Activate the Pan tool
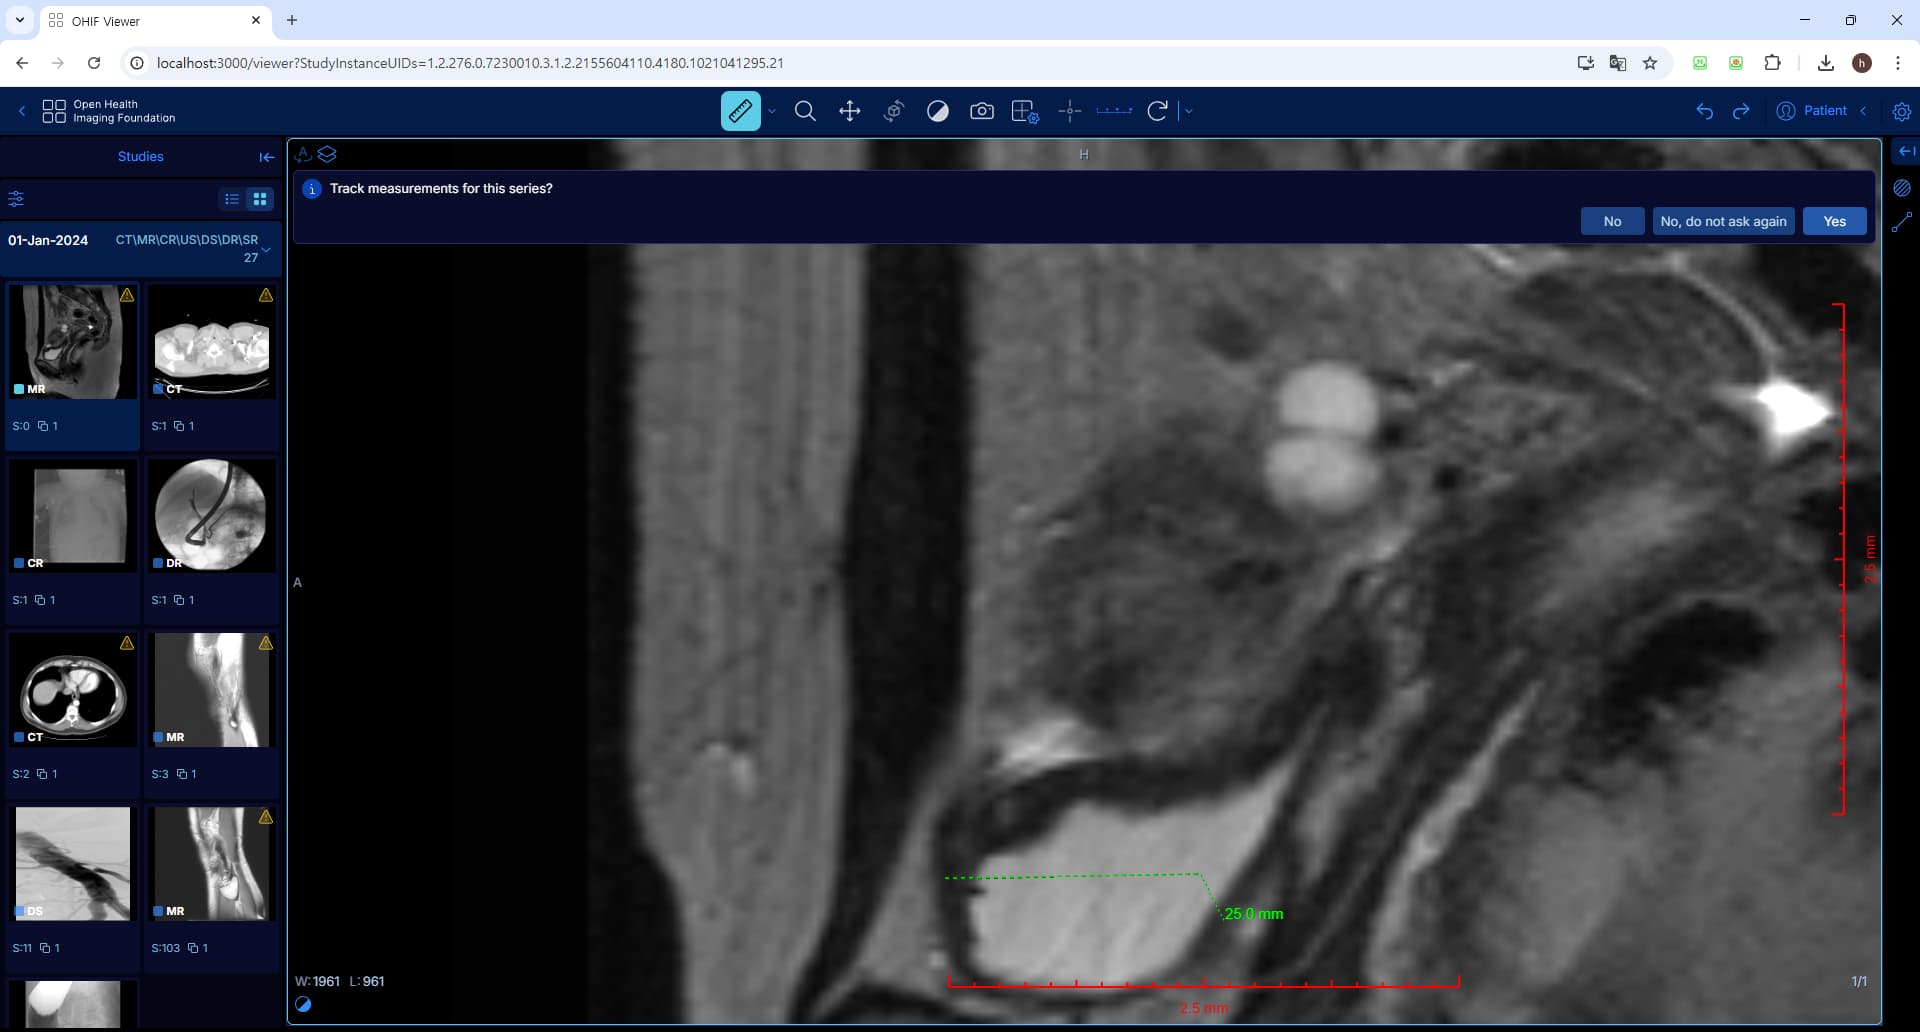This screenshot has height=1032, width=1920. 849,111
